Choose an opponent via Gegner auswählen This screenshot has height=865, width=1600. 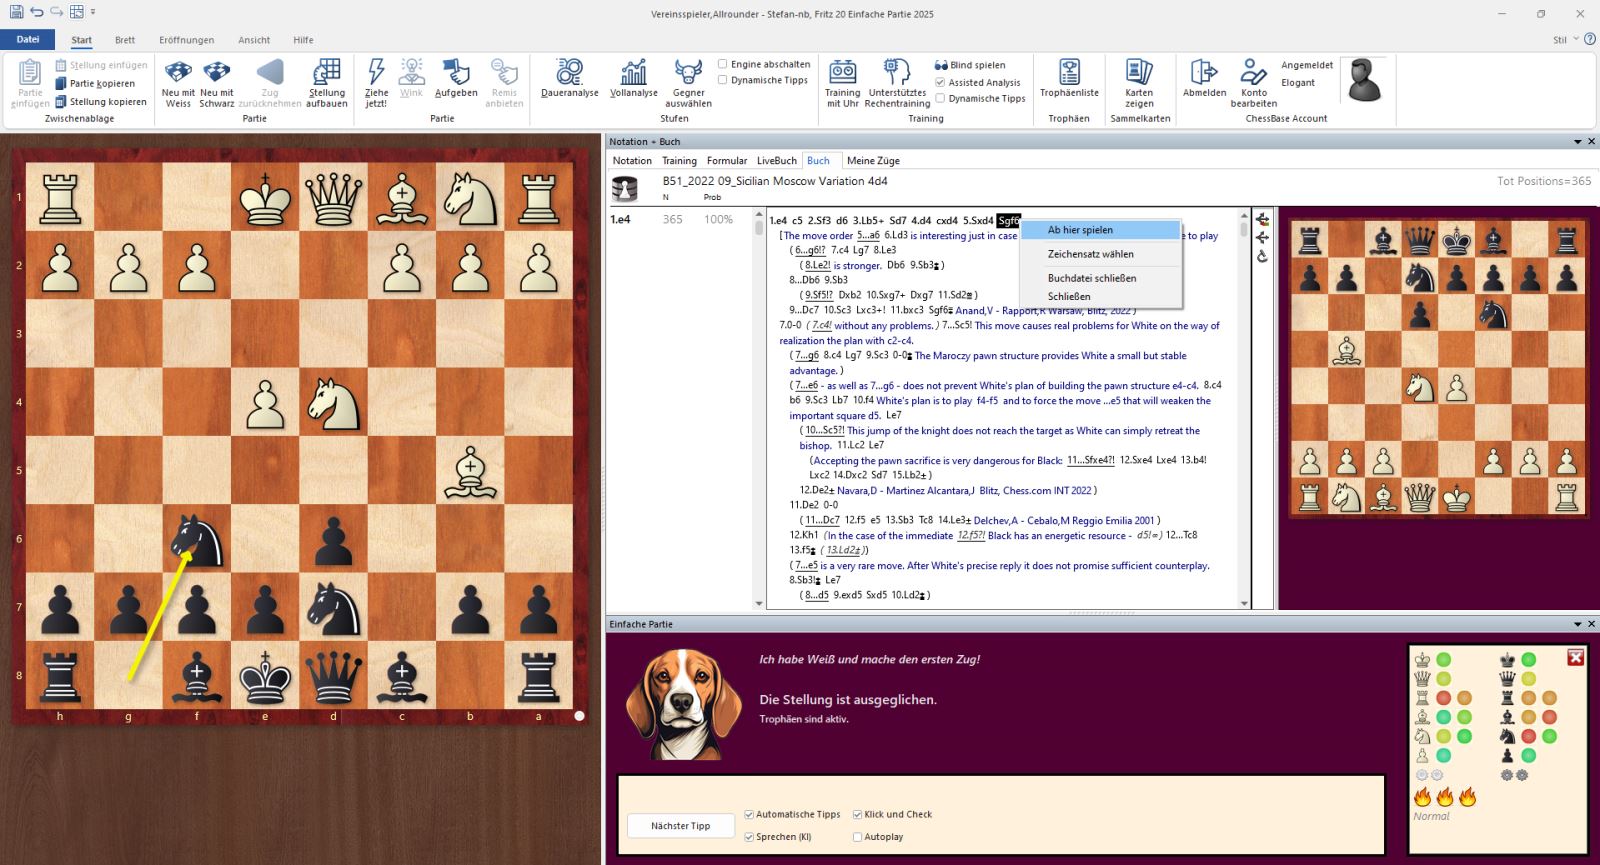pos(688,82)
